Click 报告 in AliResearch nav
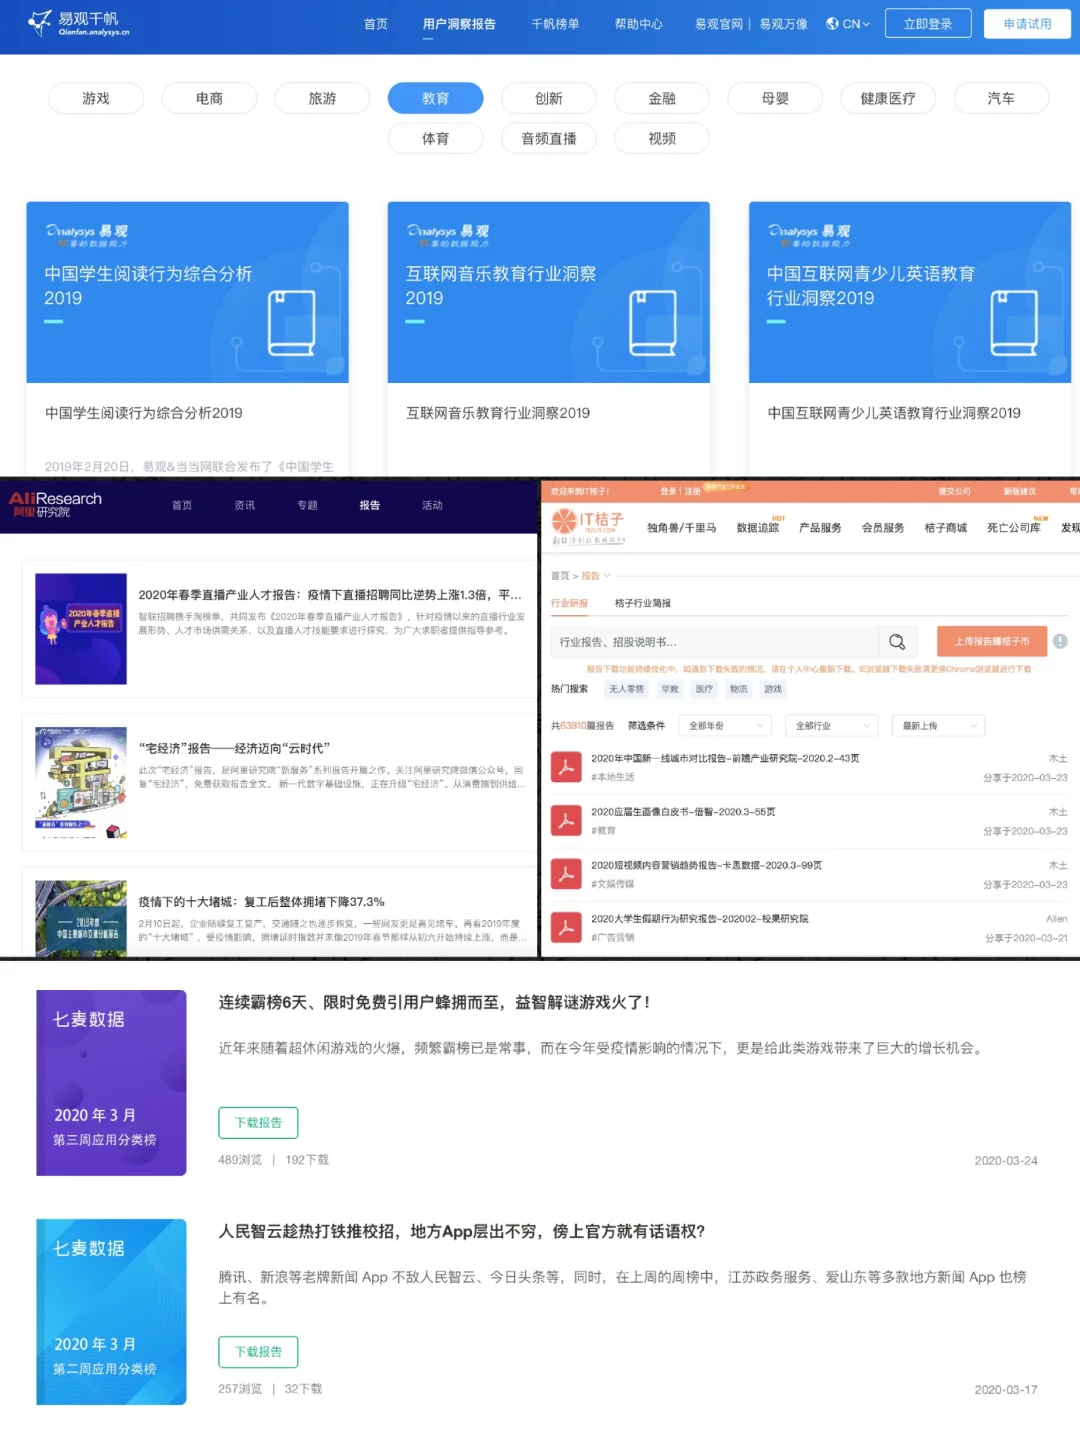The height and width of the screenshot is (1440, 1080). [370, 505]
